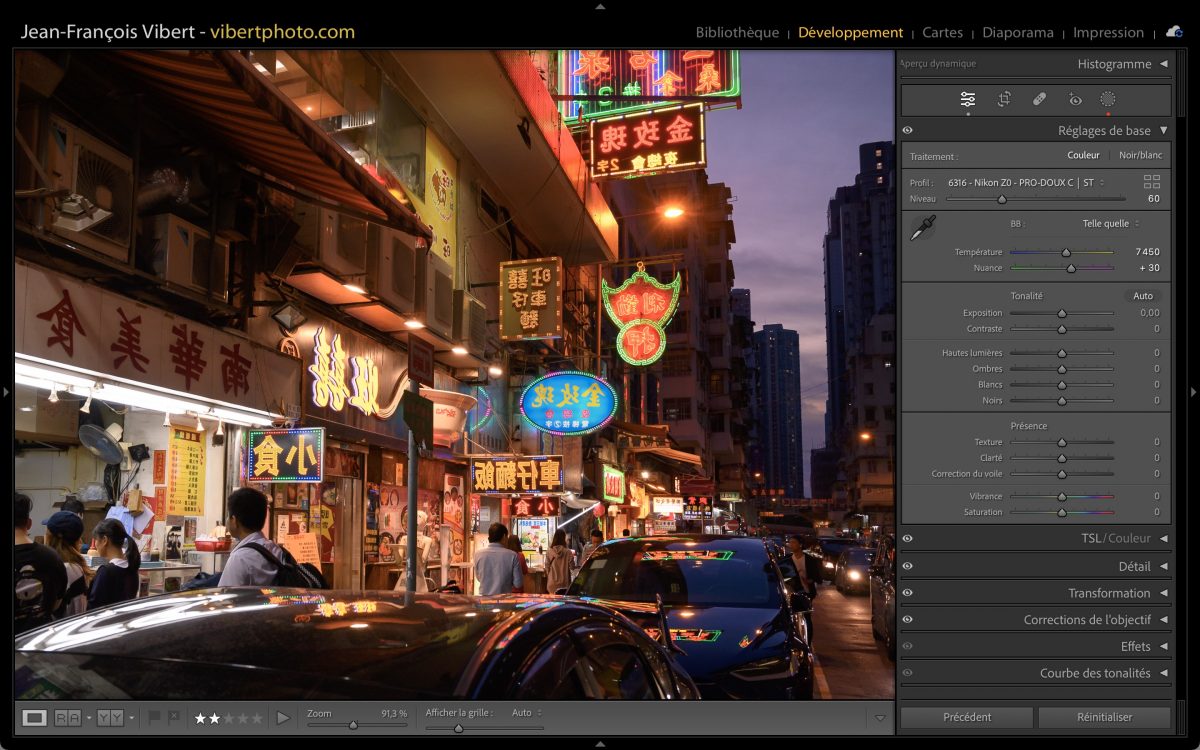Set treatment to Noir/blanc
The width and height of the screenshot is (1200, 750).
pyautogui.click(x=1140, y=155)
